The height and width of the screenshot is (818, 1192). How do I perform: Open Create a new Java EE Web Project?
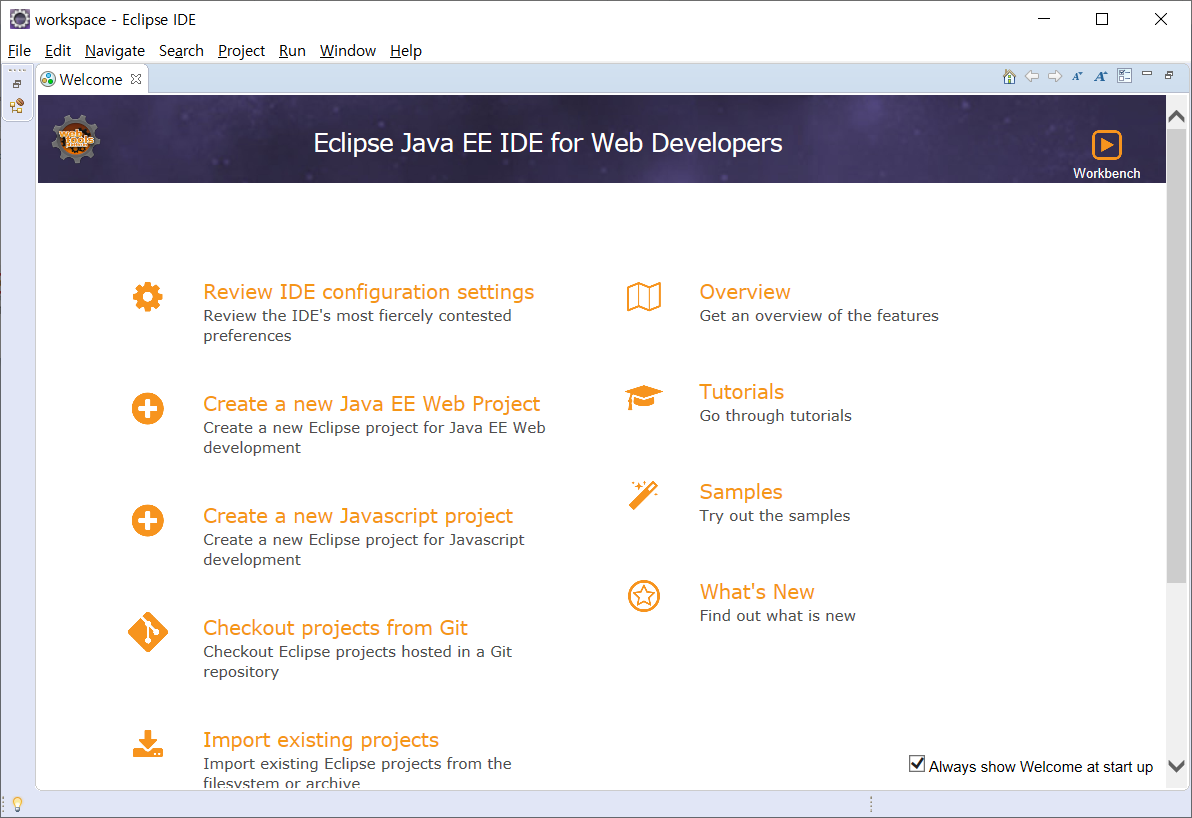[372, 404]
